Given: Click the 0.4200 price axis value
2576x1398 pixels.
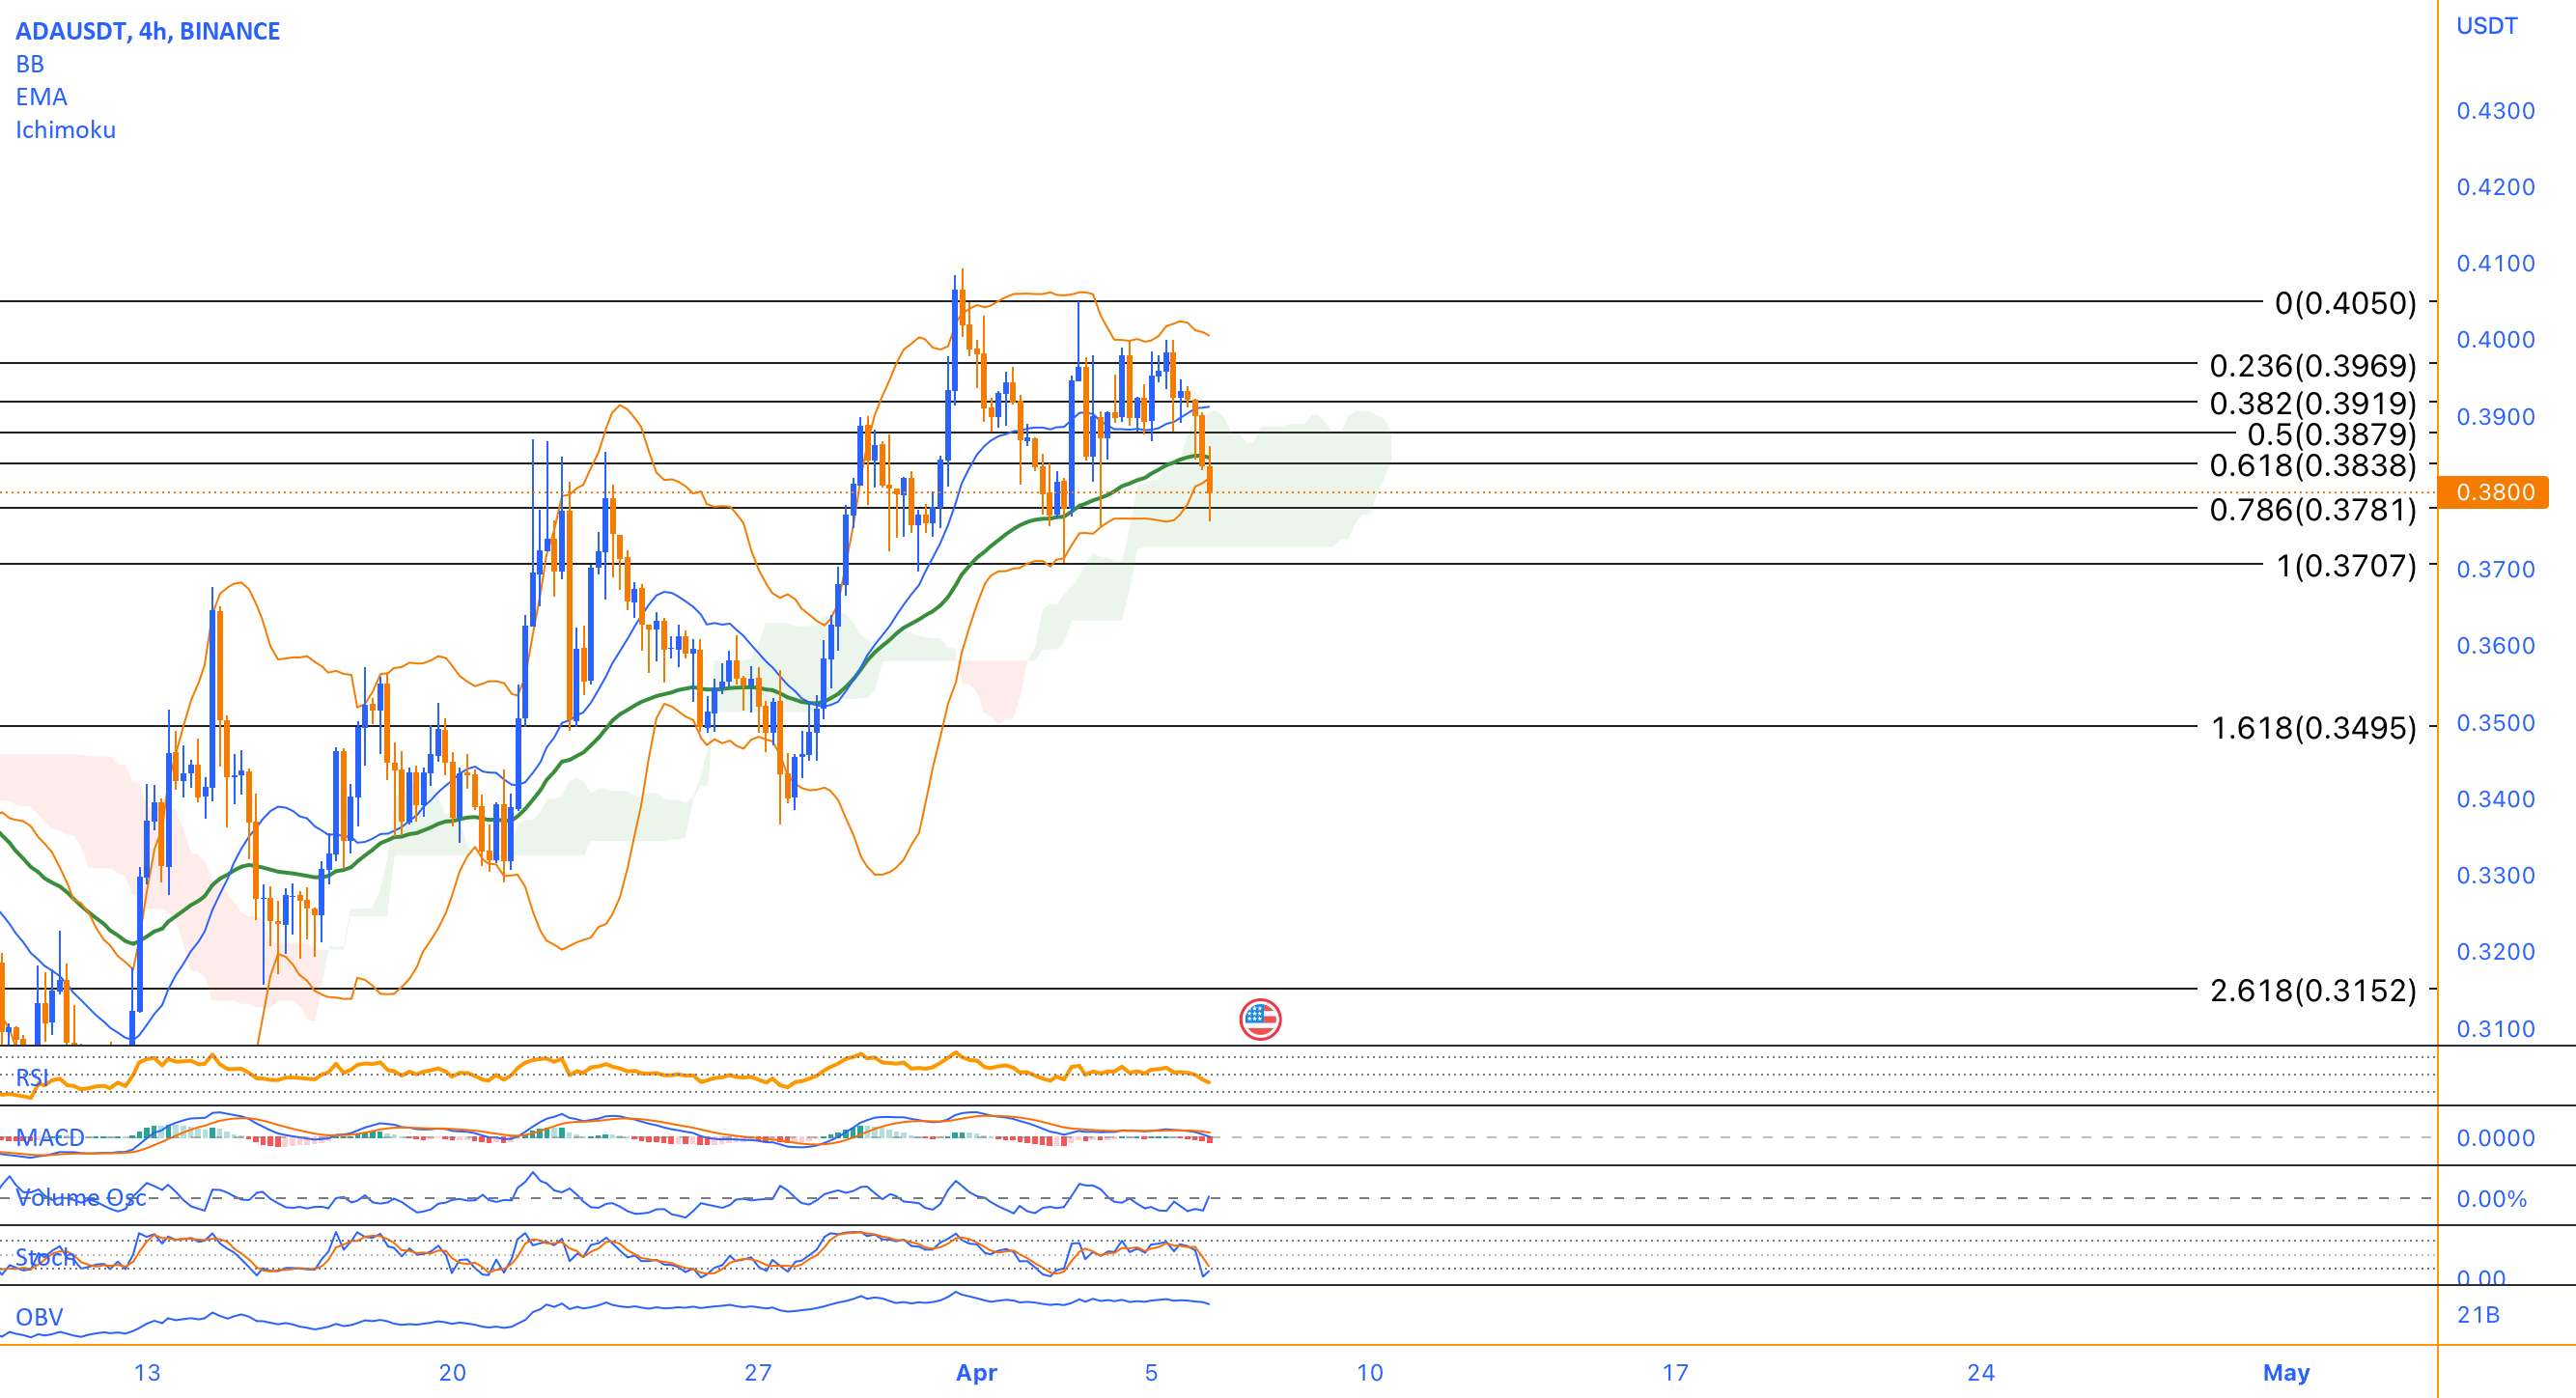Looking at the screenshot, I should [2495, 187].
